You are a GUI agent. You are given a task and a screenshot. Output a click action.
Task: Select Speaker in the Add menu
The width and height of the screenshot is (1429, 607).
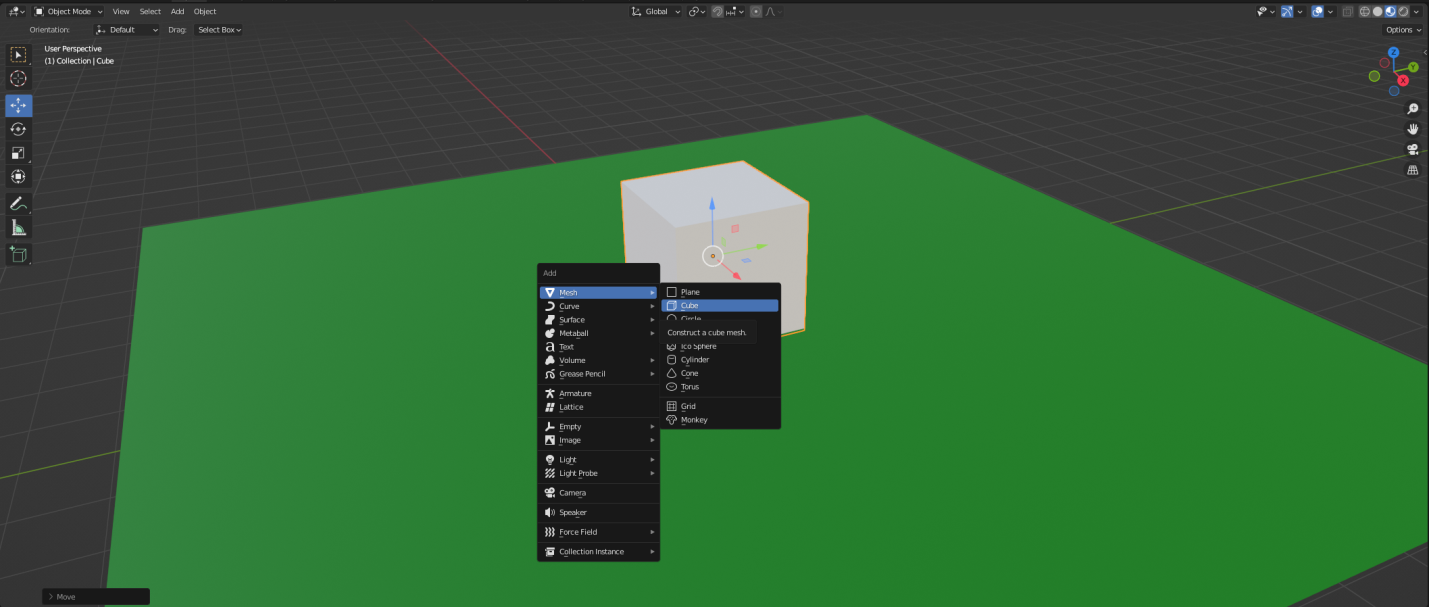tap(599, 513)
